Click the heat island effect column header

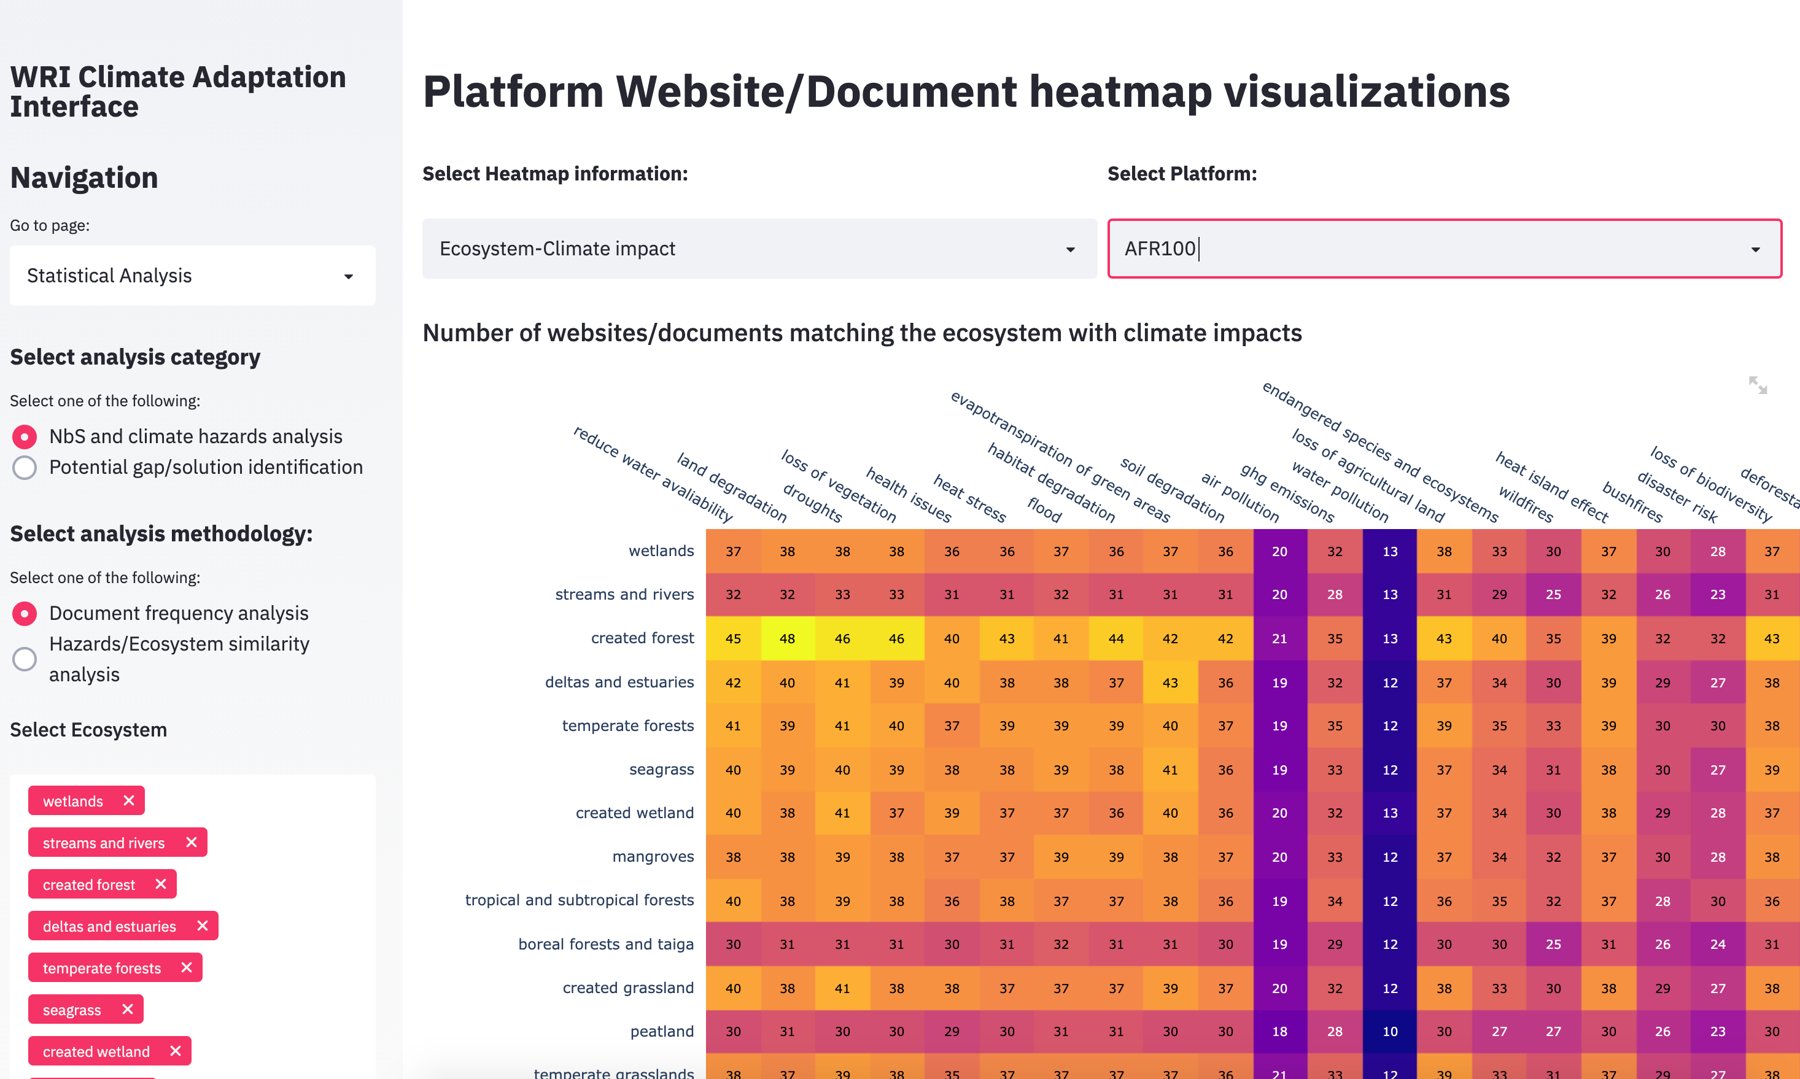click(x=1552, y=487)
